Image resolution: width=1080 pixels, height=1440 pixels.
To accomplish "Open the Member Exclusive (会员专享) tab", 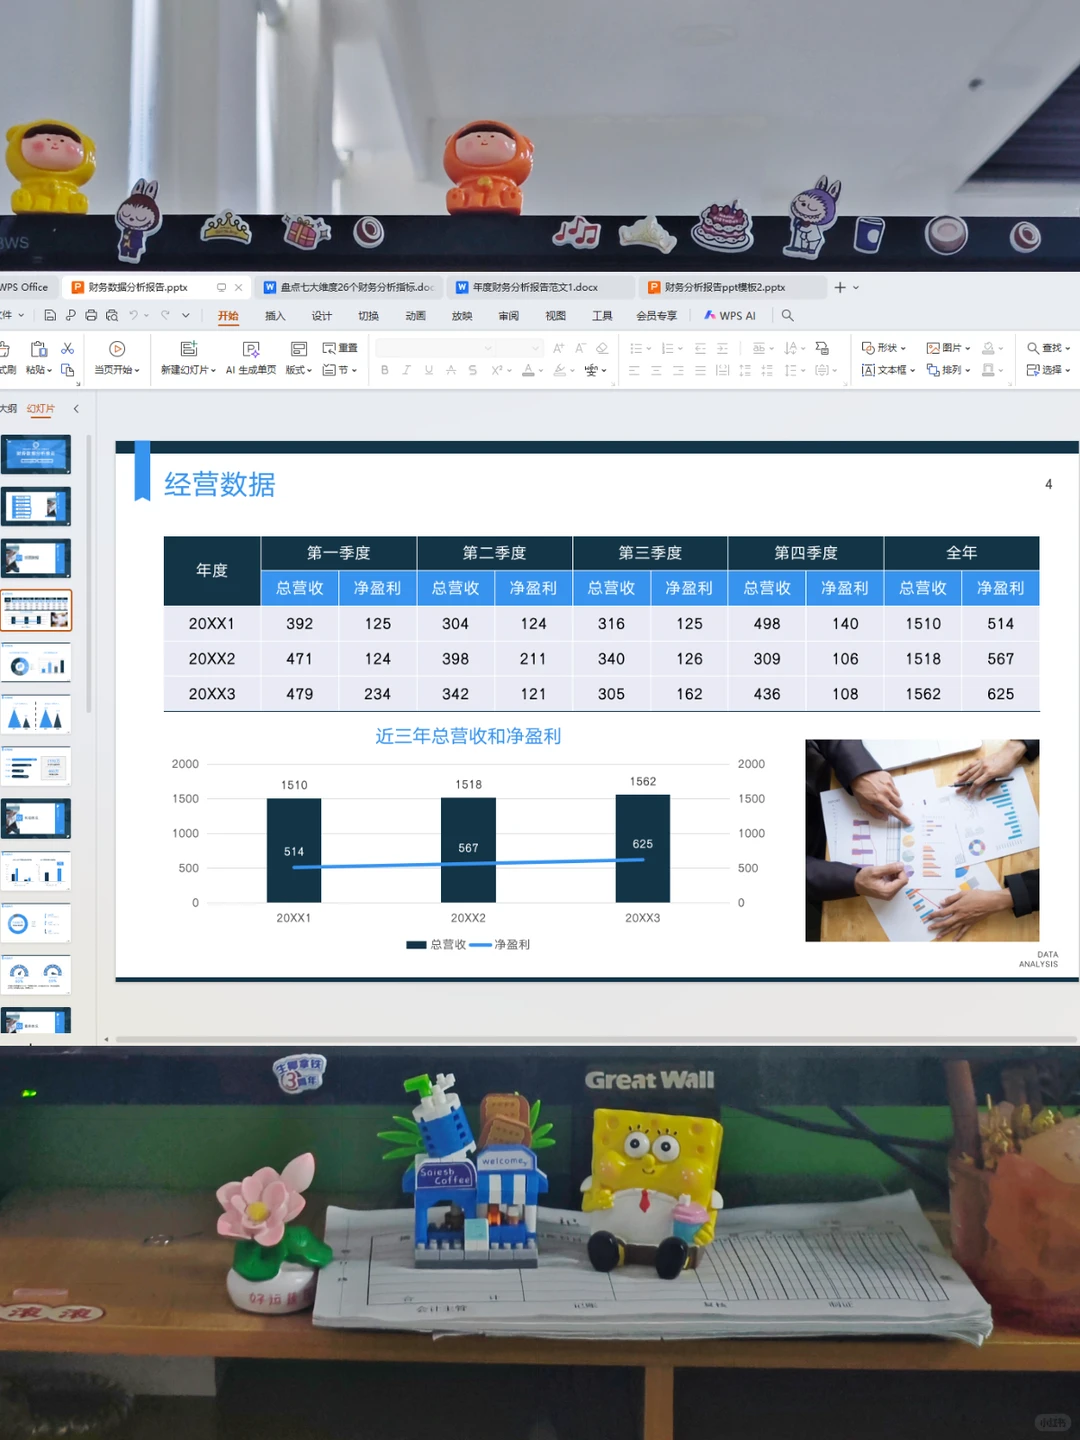I will tap(657, 316).
